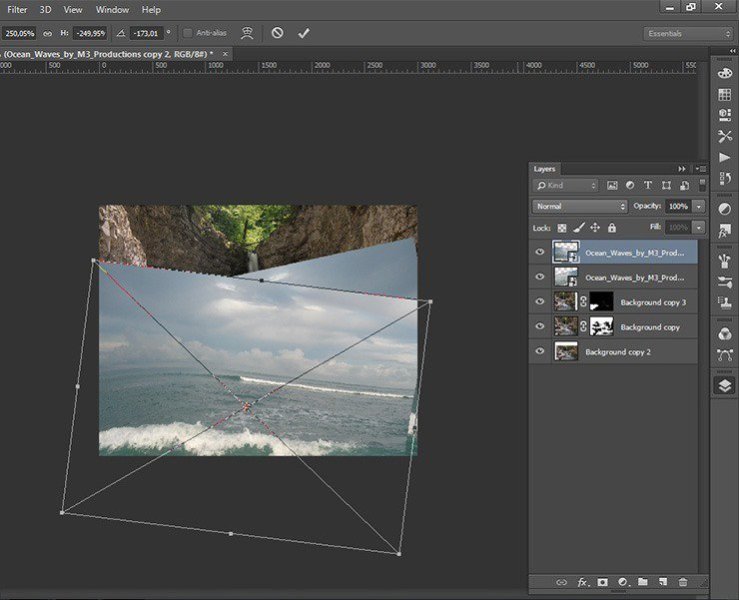Click the link width and height chain icon
Screen dimensions: 739x600
tap(48, 33)
